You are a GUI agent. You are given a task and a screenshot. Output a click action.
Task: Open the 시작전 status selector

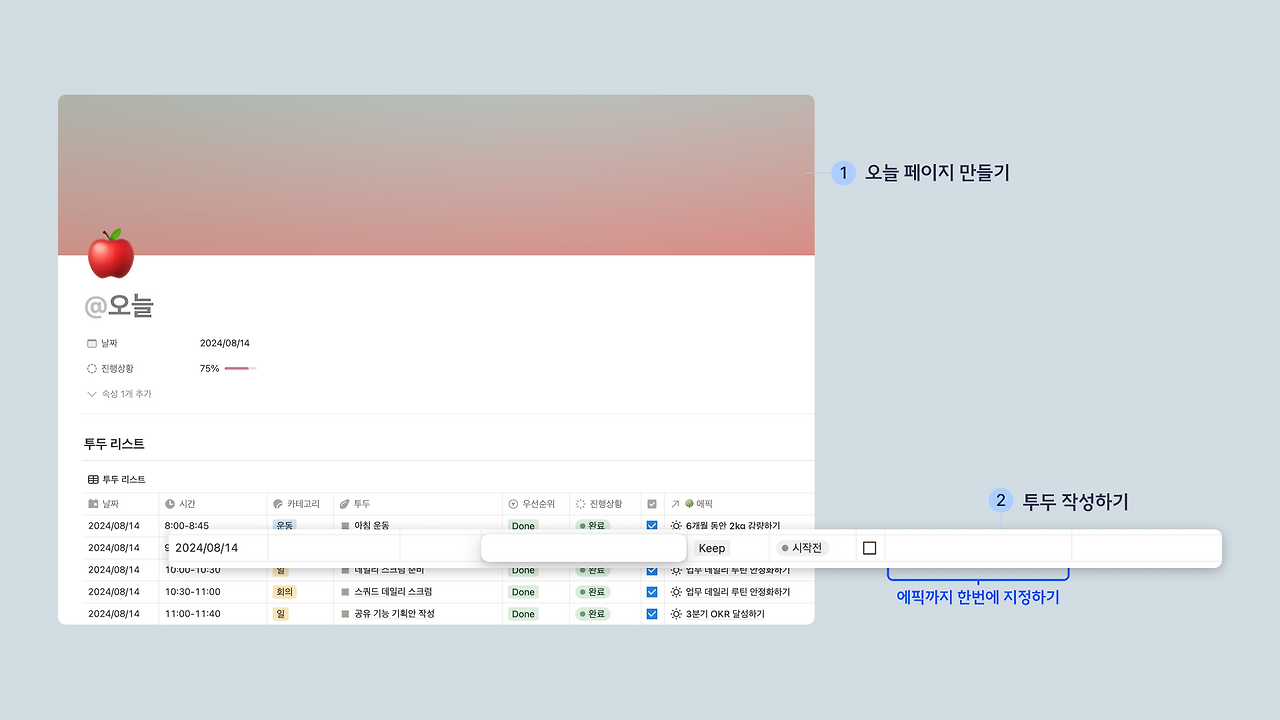(x=804, y=548)
